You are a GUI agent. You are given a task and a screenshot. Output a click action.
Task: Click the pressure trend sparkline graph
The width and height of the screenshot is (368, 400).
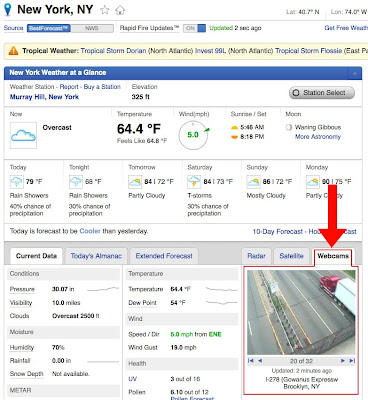[103, 289]
